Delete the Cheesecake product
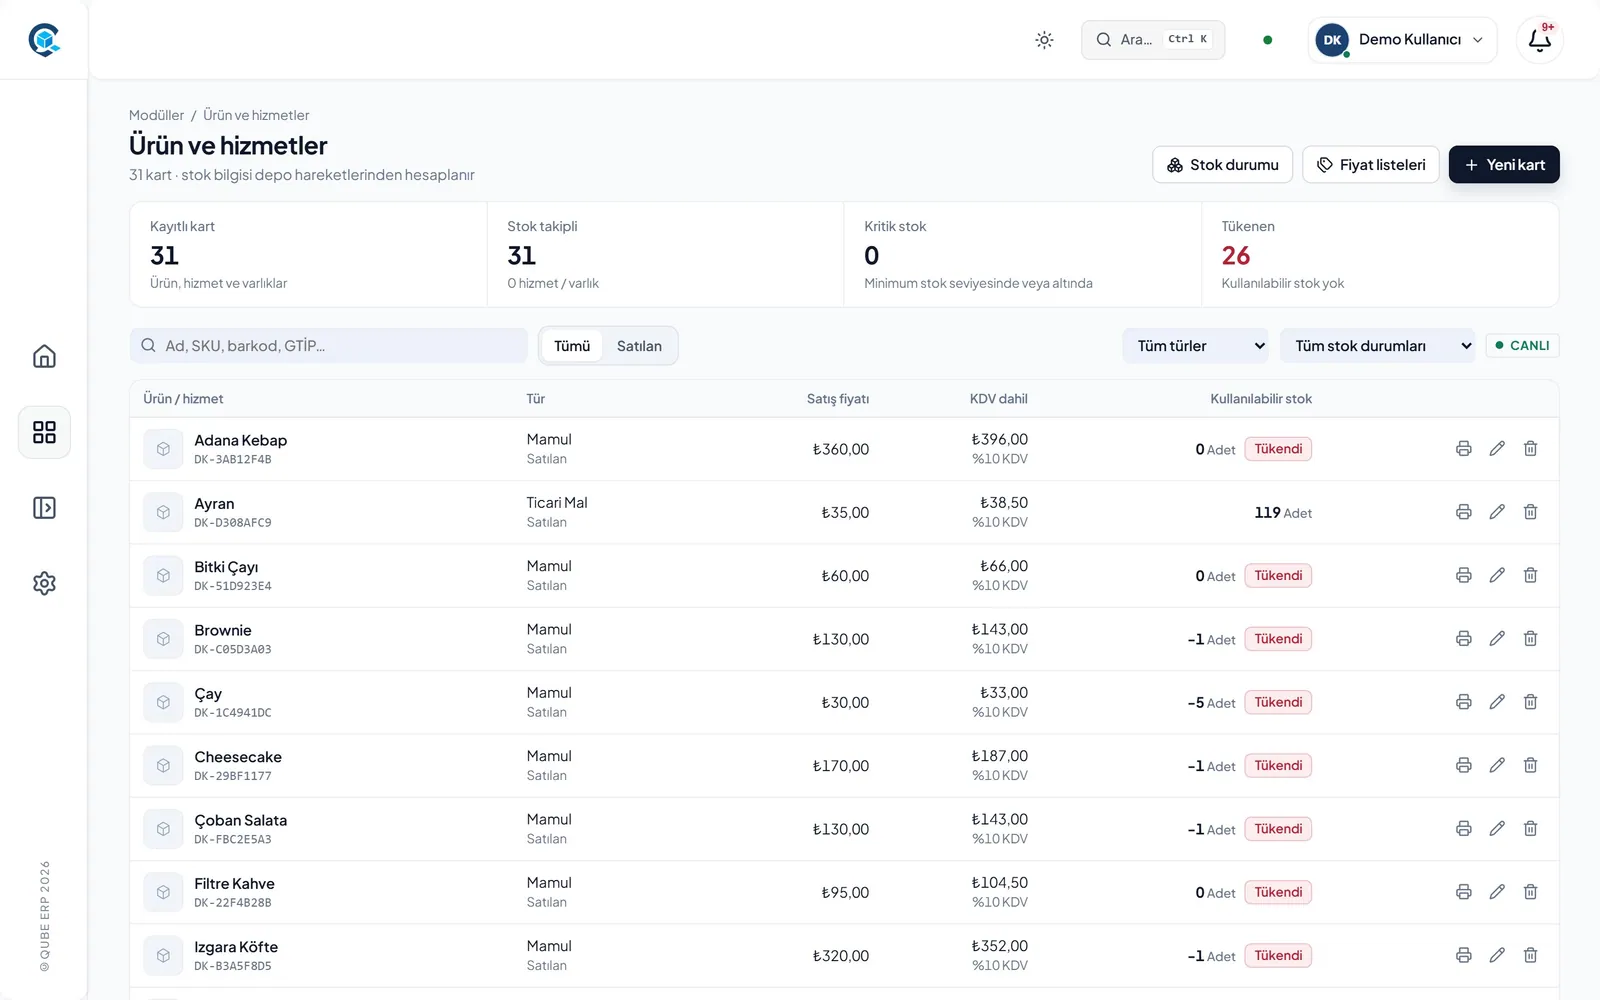This screenshot has height=1000, width=1600. pos(1530,765)
